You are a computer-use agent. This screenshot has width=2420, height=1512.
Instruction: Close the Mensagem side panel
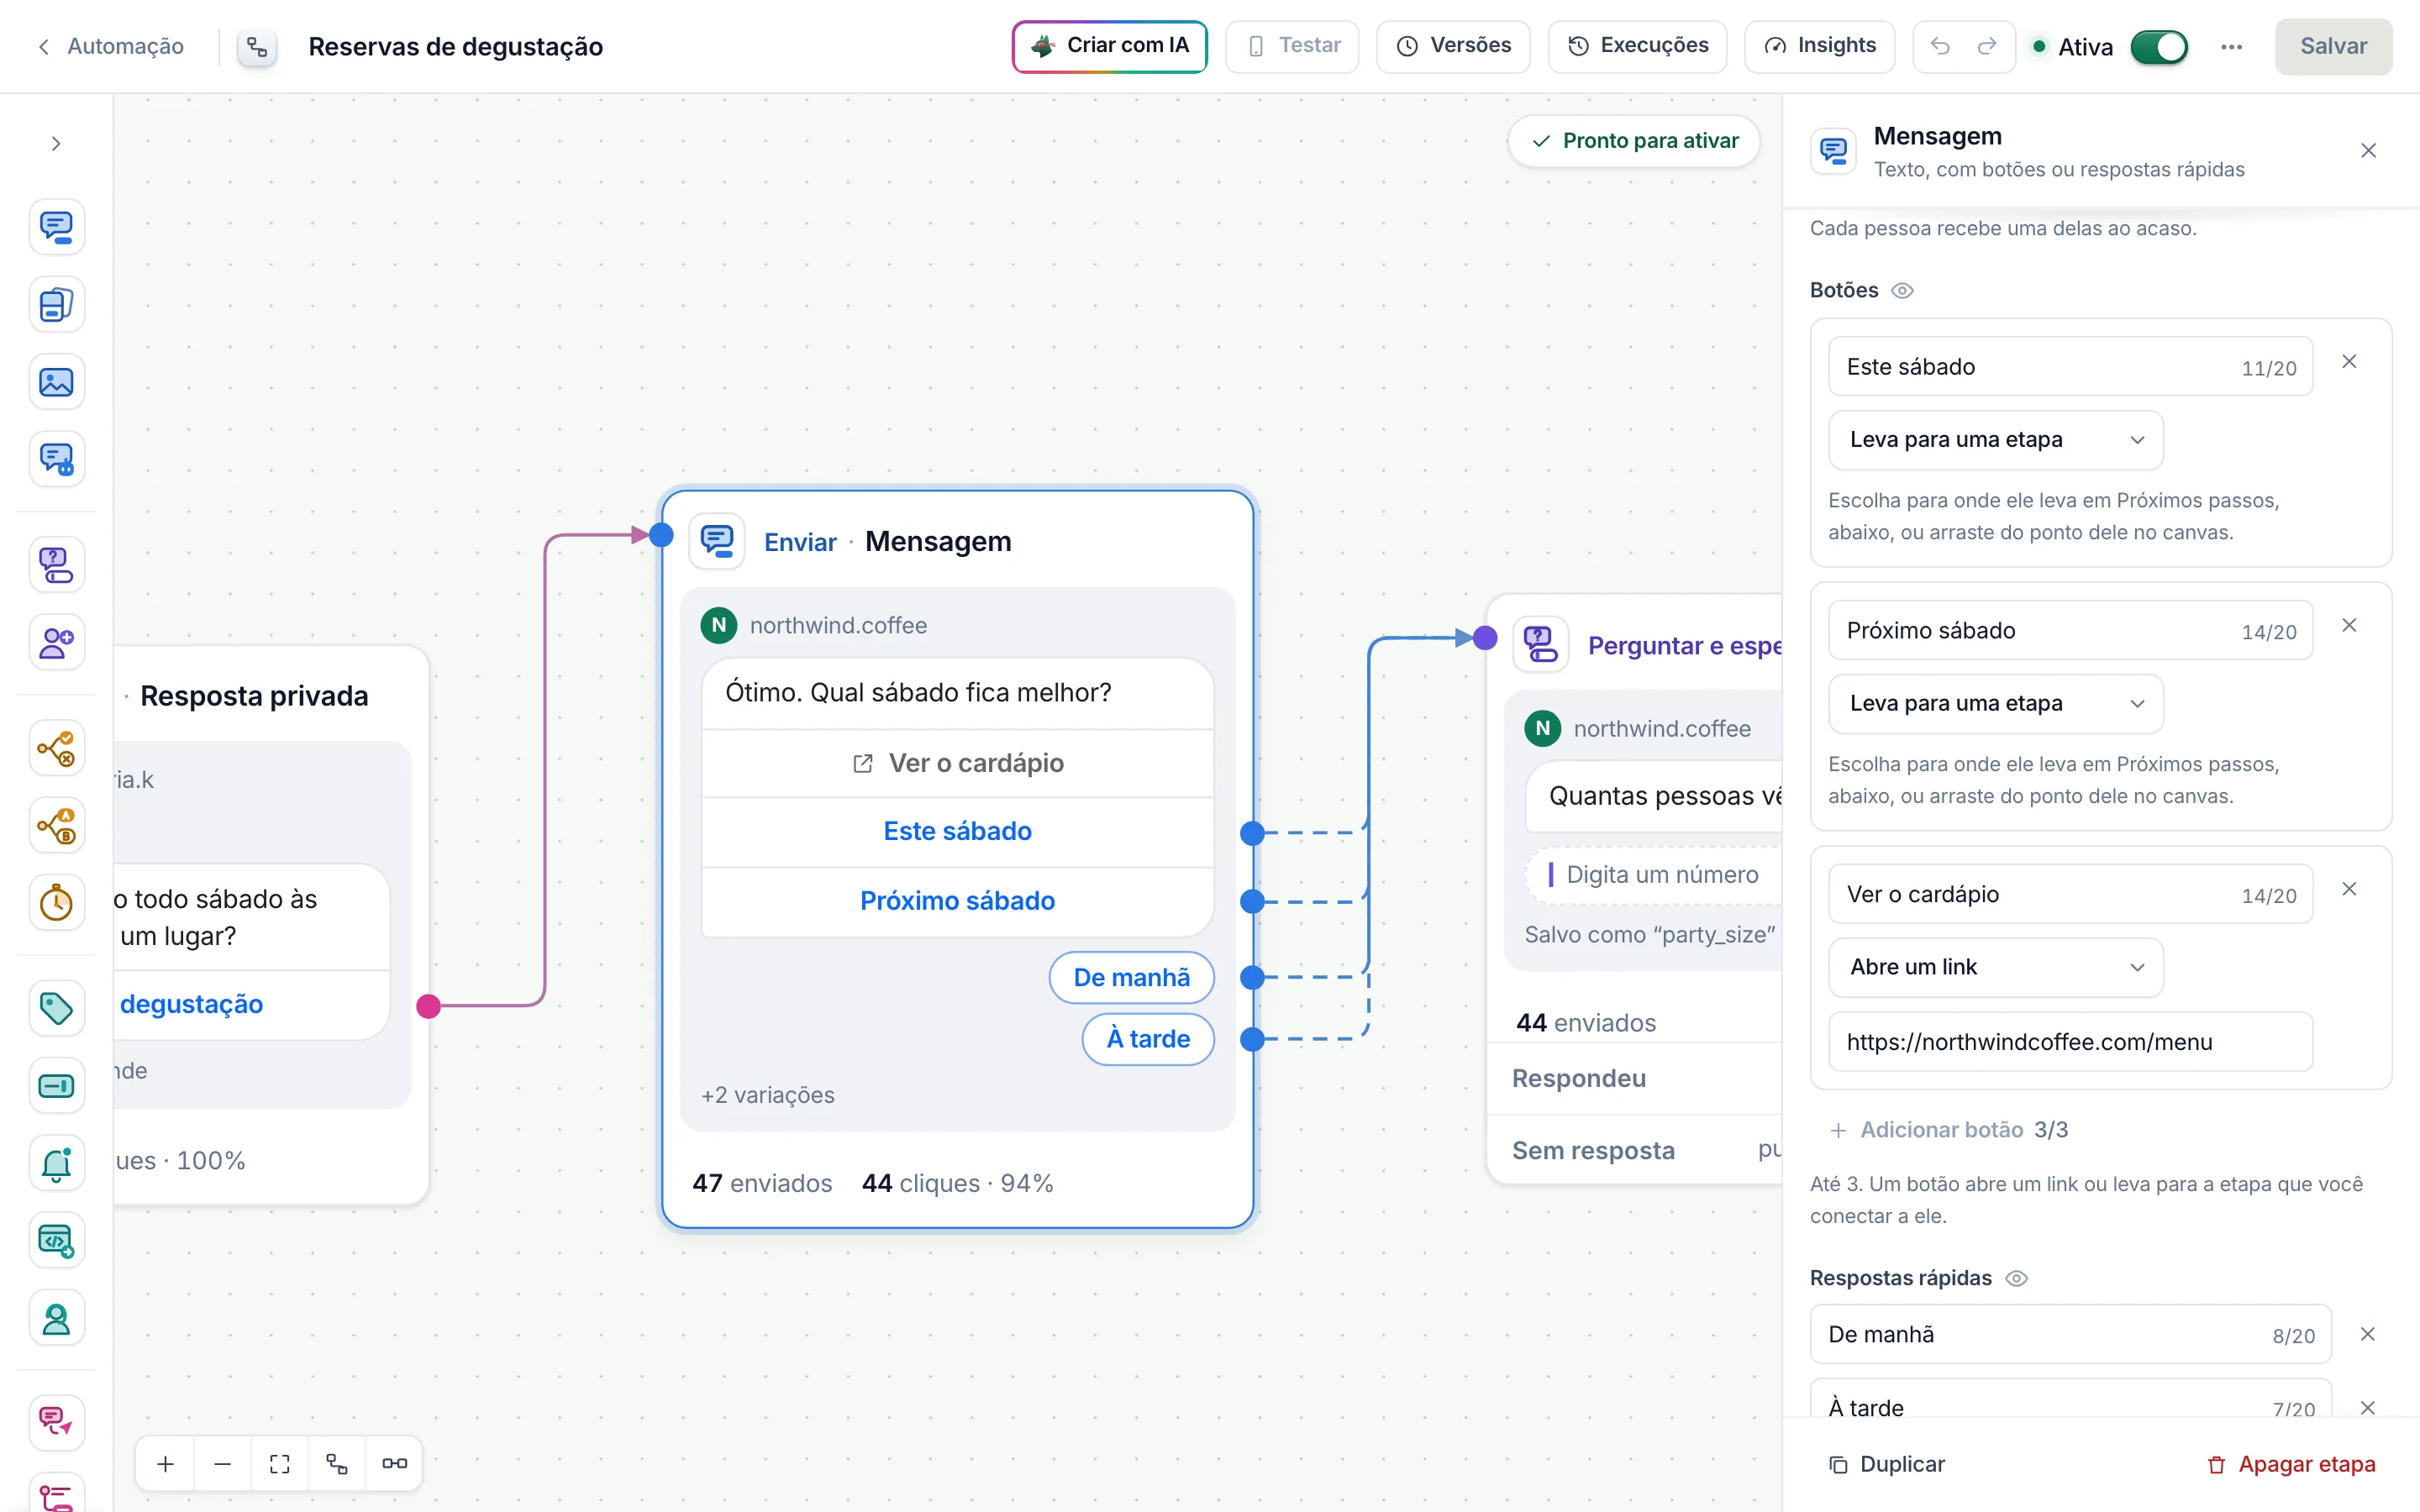(x=2368, y=151)
